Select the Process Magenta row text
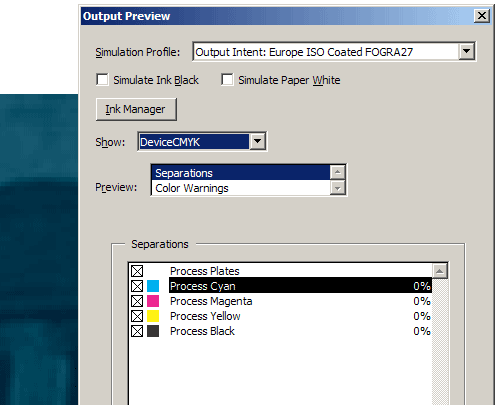502x405 pixels. click(211, 301)
